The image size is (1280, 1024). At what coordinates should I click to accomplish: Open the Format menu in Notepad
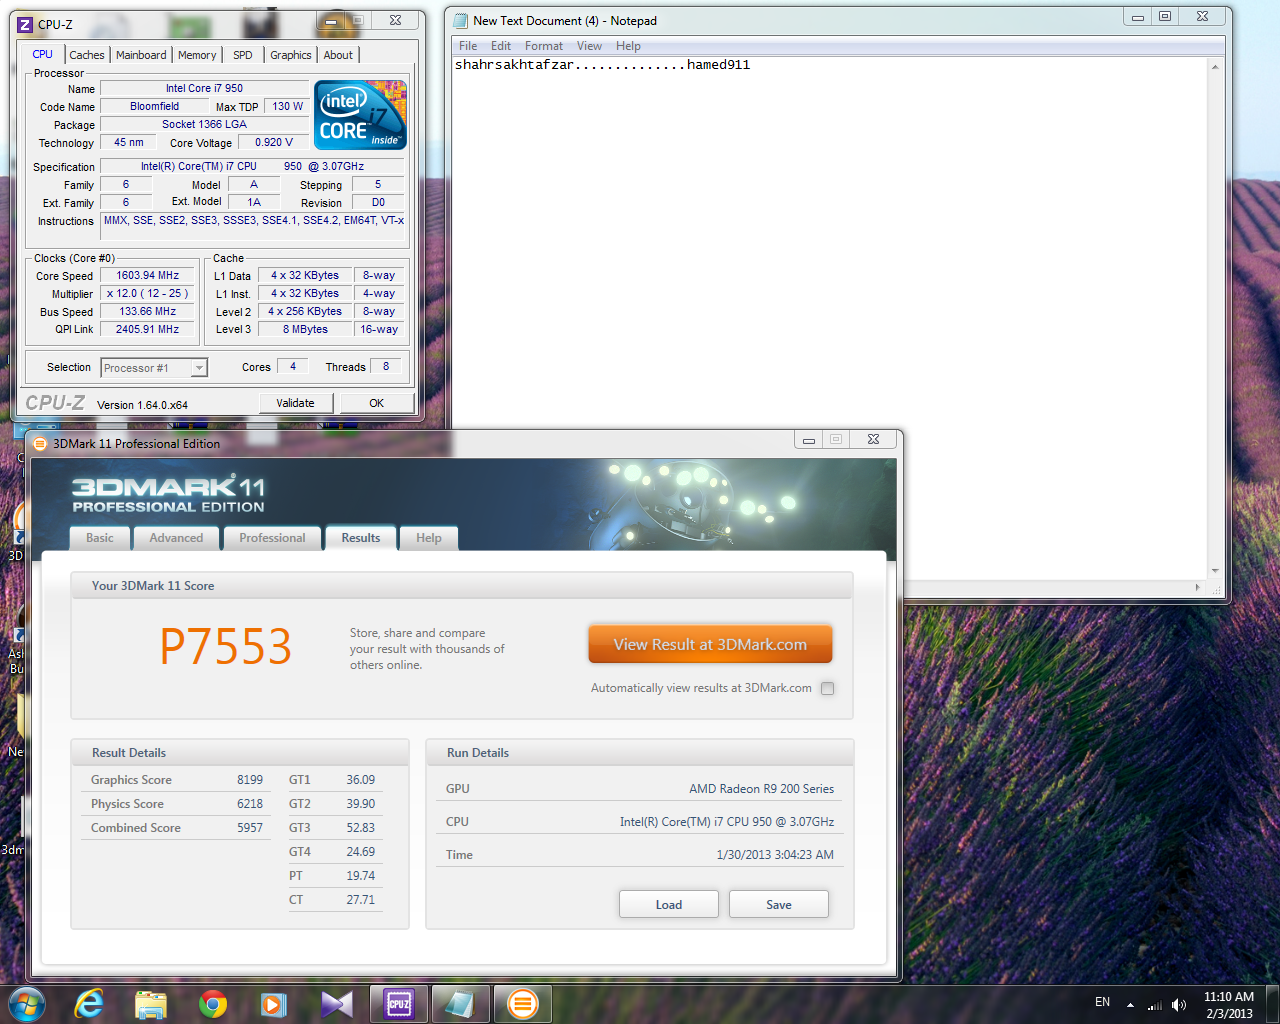[543, 46]
